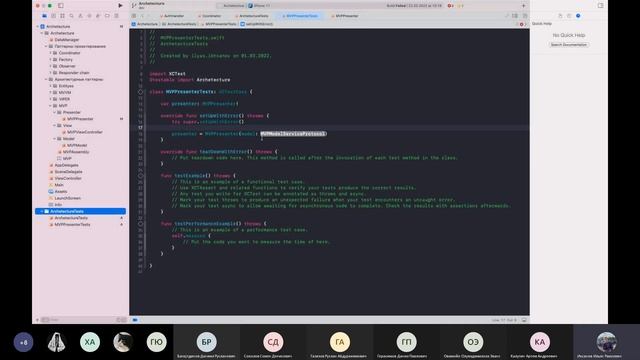Click the setUpWithError breadcrumb in the jump bar
Image resolution: width=640 pixels, height=360 pixels.
257,24
